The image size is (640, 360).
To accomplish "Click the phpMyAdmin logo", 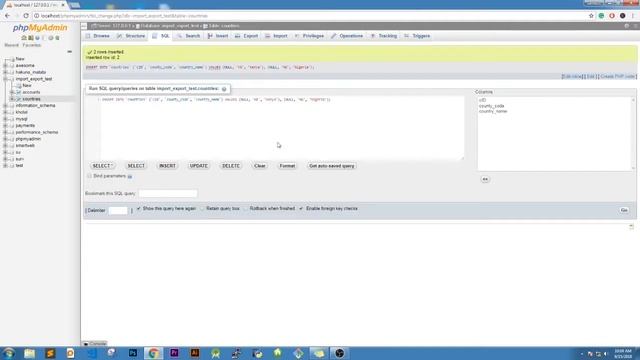I will 40,28.
